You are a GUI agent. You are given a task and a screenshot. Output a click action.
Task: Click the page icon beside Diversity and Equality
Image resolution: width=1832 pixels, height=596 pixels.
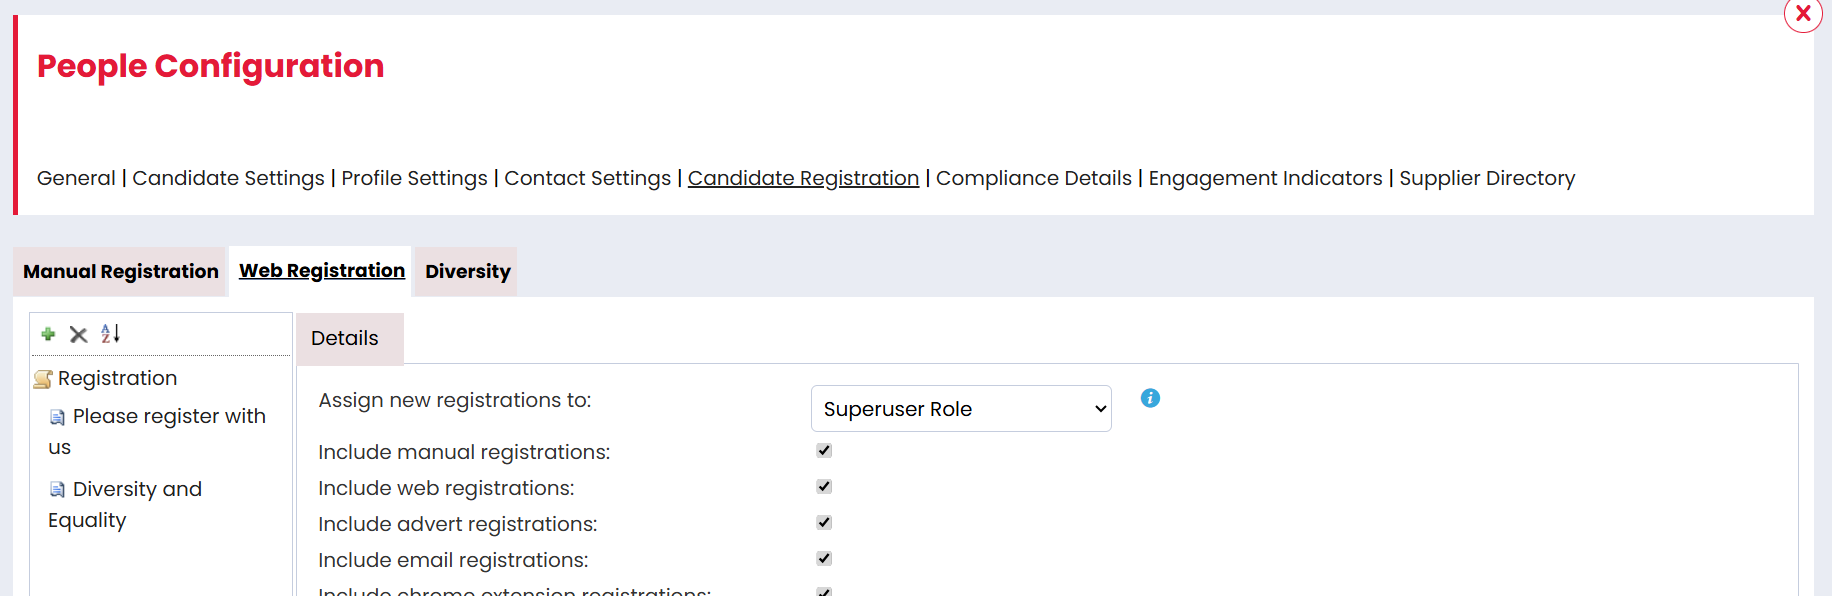58,490
